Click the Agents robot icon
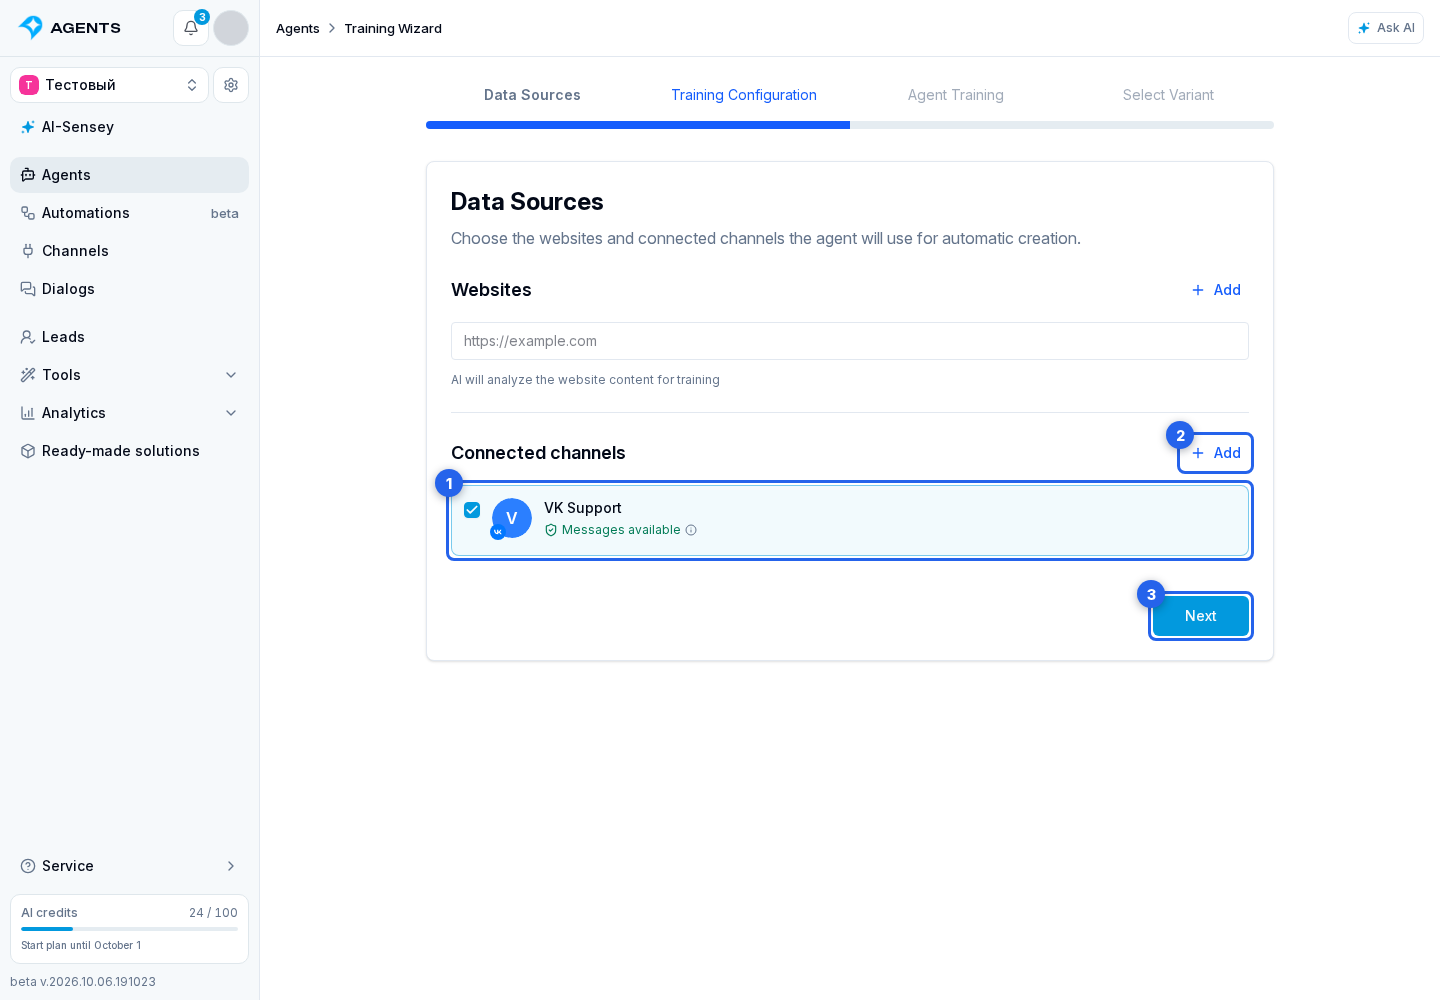The width and height of the screenshot is (1440, 1000). 28,175
